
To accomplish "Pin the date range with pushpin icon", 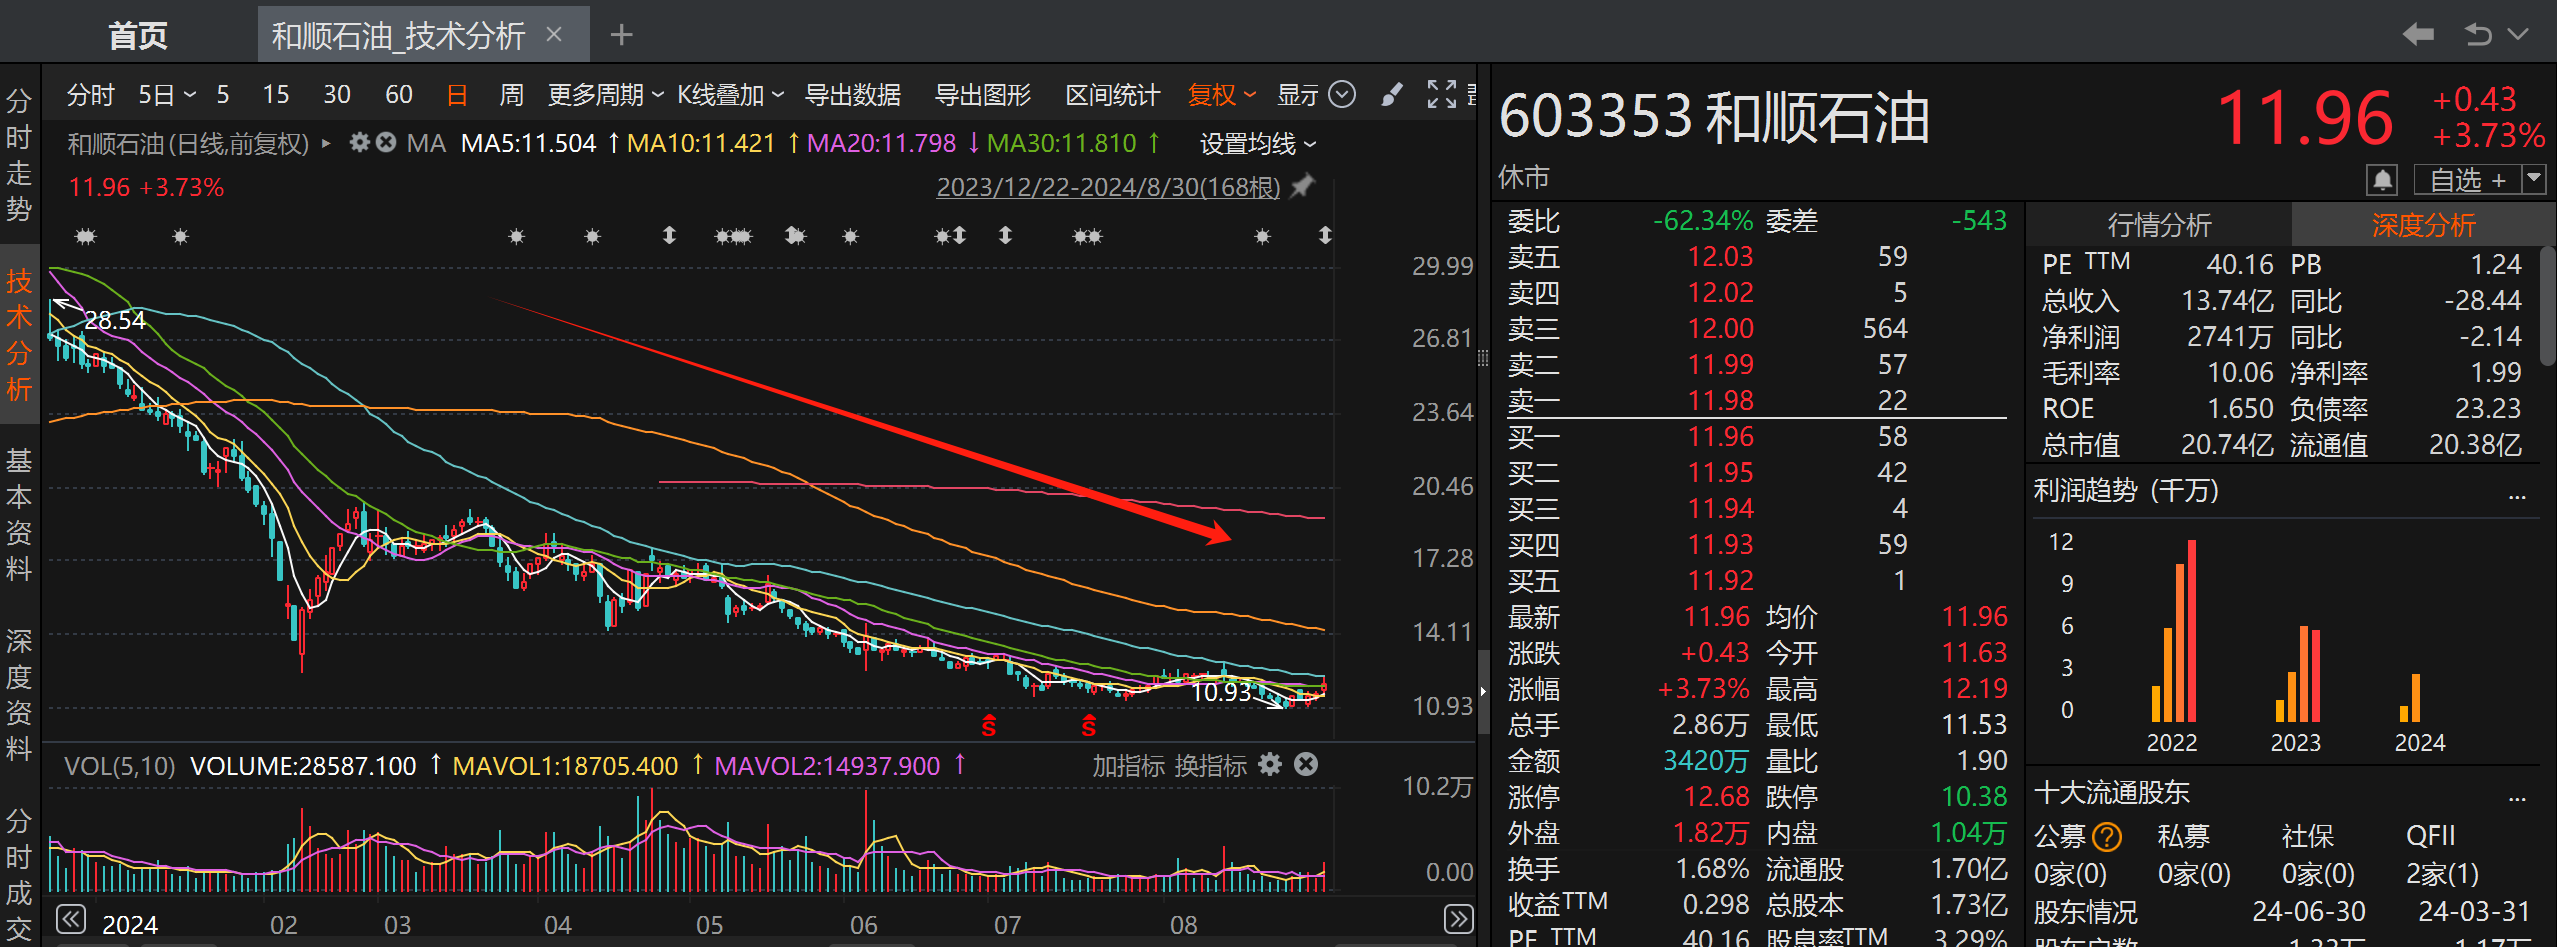I will coord(1302,186).
